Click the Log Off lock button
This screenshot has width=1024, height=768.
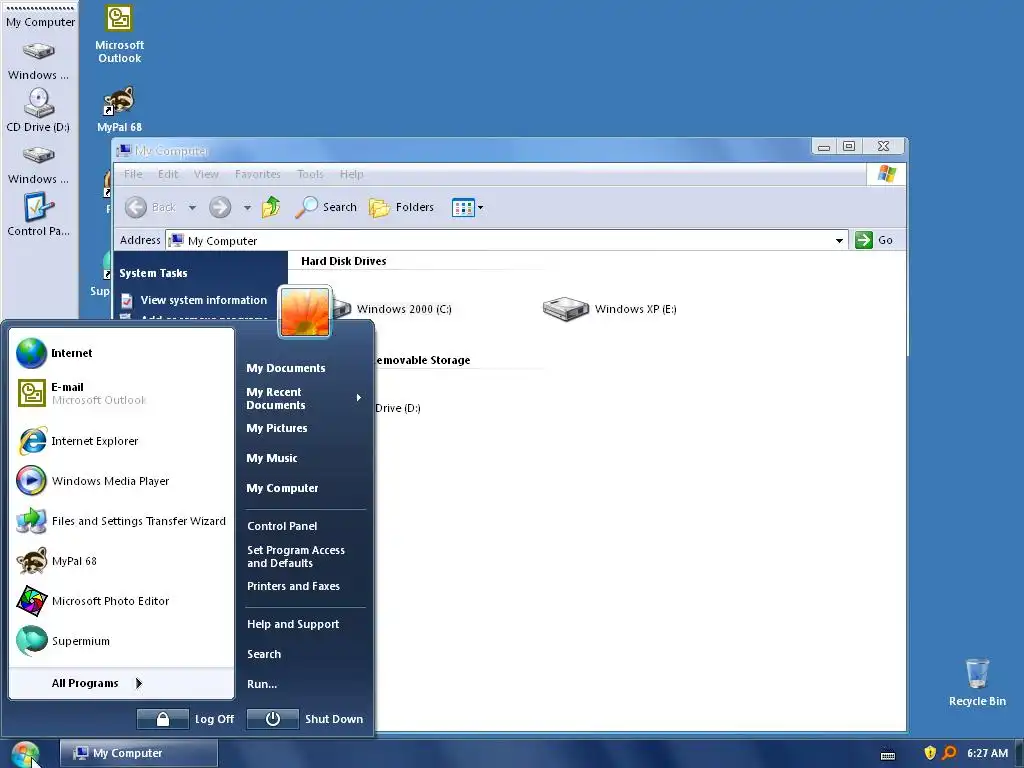[x=163, y=719]
